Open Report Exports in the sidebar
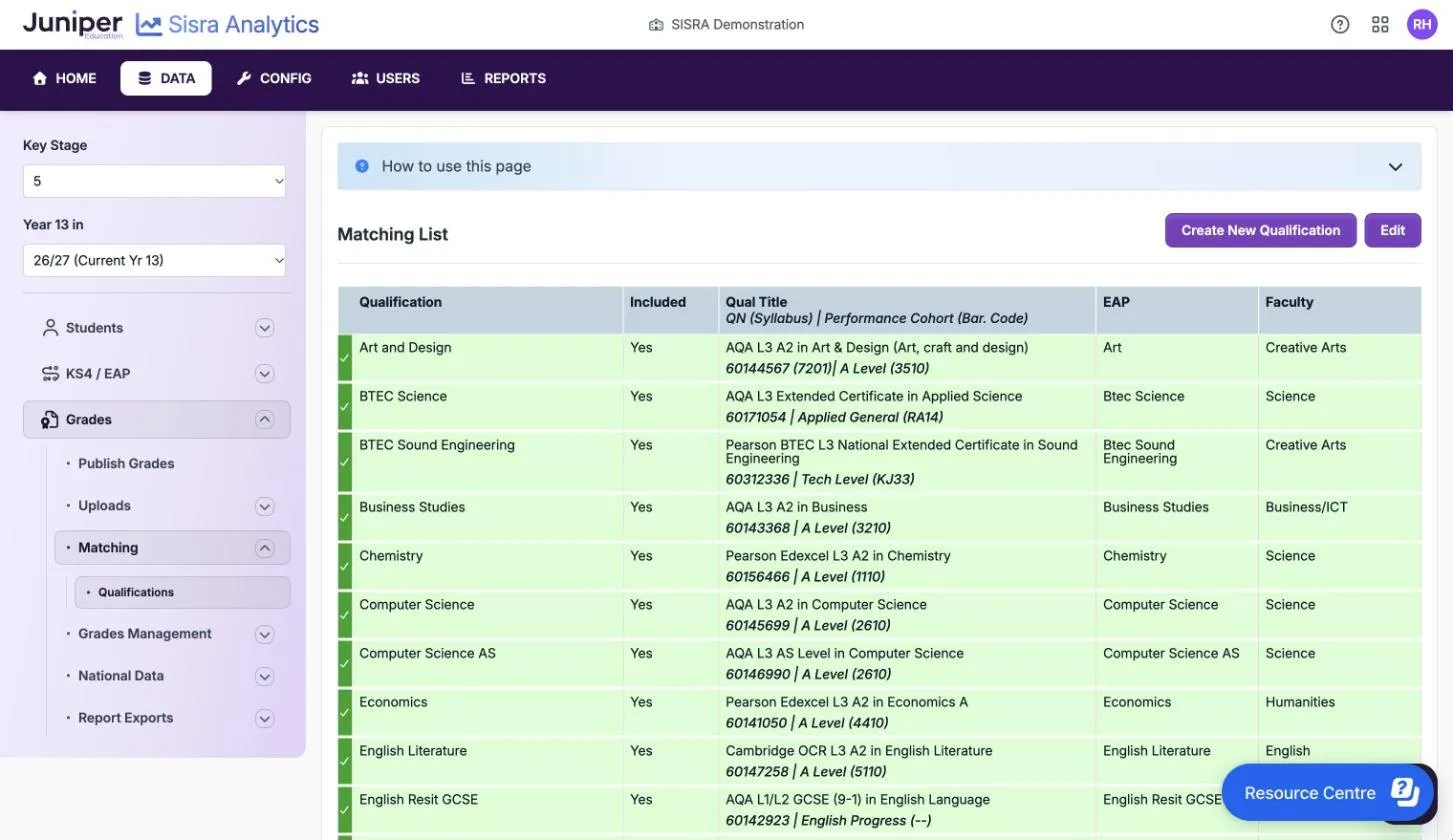Image resolution: width=1453 pixels, height=840 pixels. click(126, 718)
